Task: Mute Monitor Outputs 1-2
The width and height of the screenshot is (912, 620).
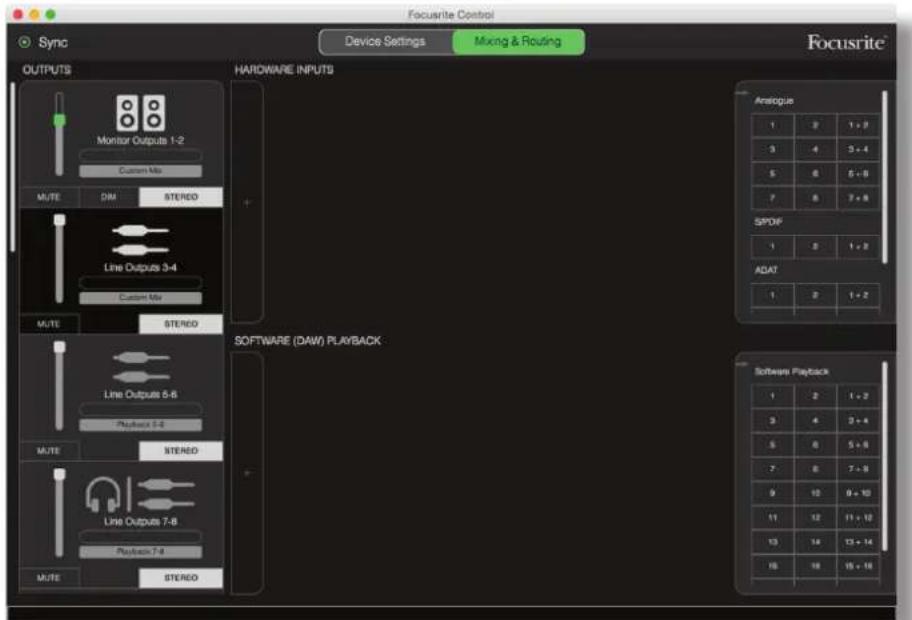Action: pyautogui.click(x=49, y=197)
